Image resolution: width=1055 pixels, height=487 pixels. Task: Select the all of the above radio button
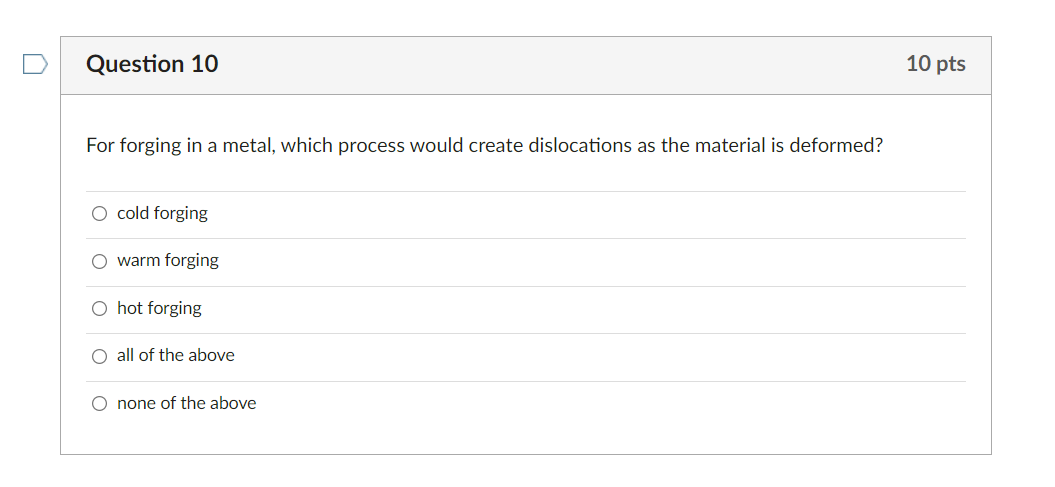click(x=99, y=356)
